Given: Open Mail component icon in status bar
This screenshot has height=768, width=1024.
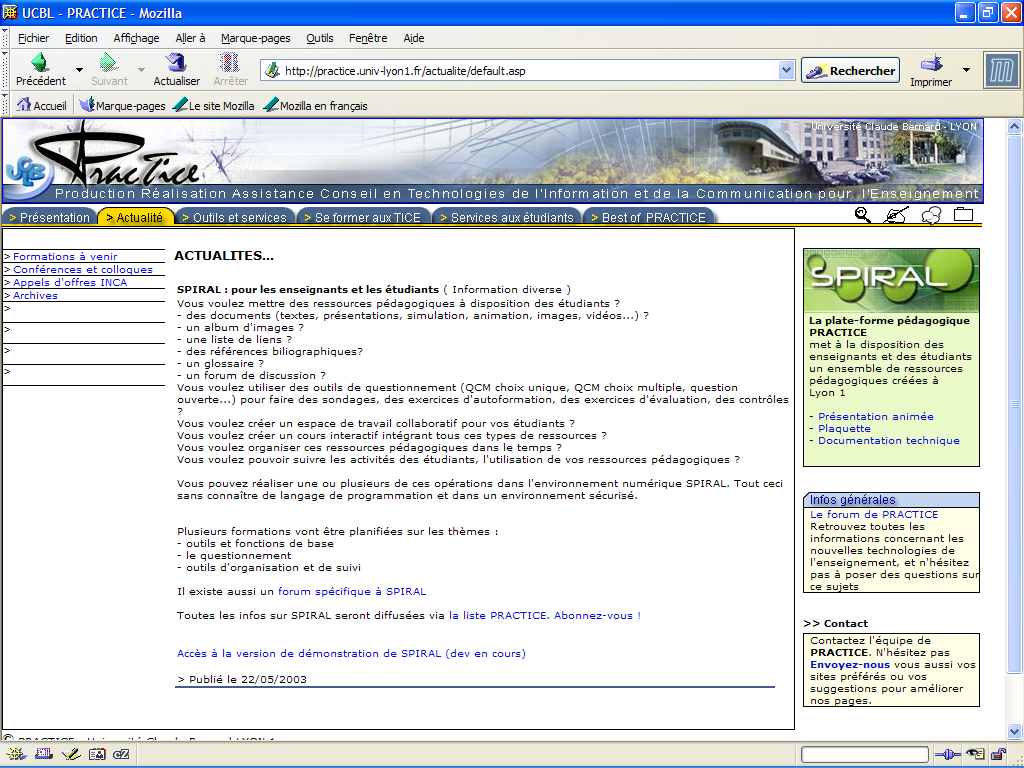Looking at the screenshot, I should click(x=44, y=754).
